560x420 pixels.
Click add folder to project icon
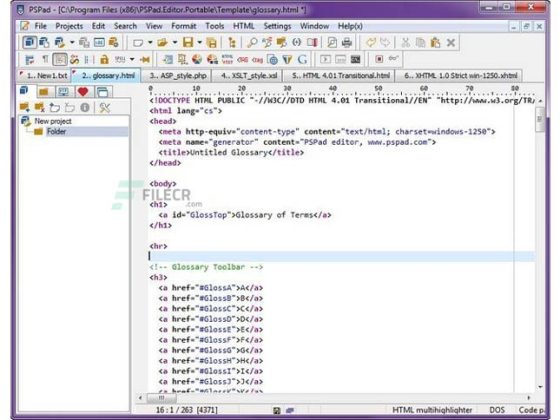click(x=25, y=107)
